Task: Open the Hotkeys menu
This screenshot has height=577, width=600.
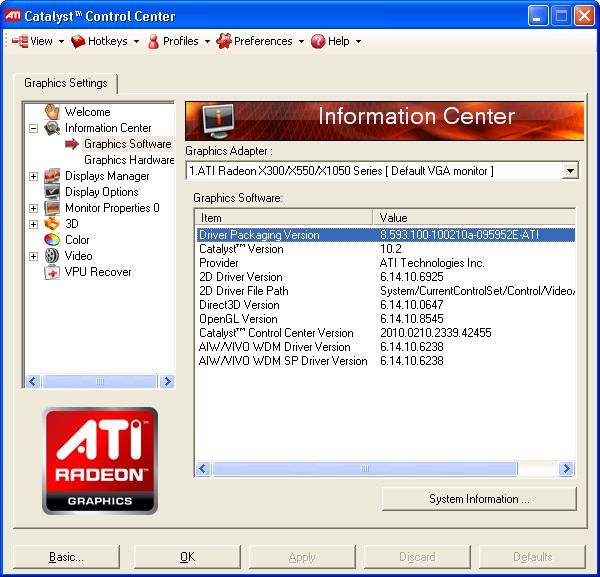Action: pos(108,41)
